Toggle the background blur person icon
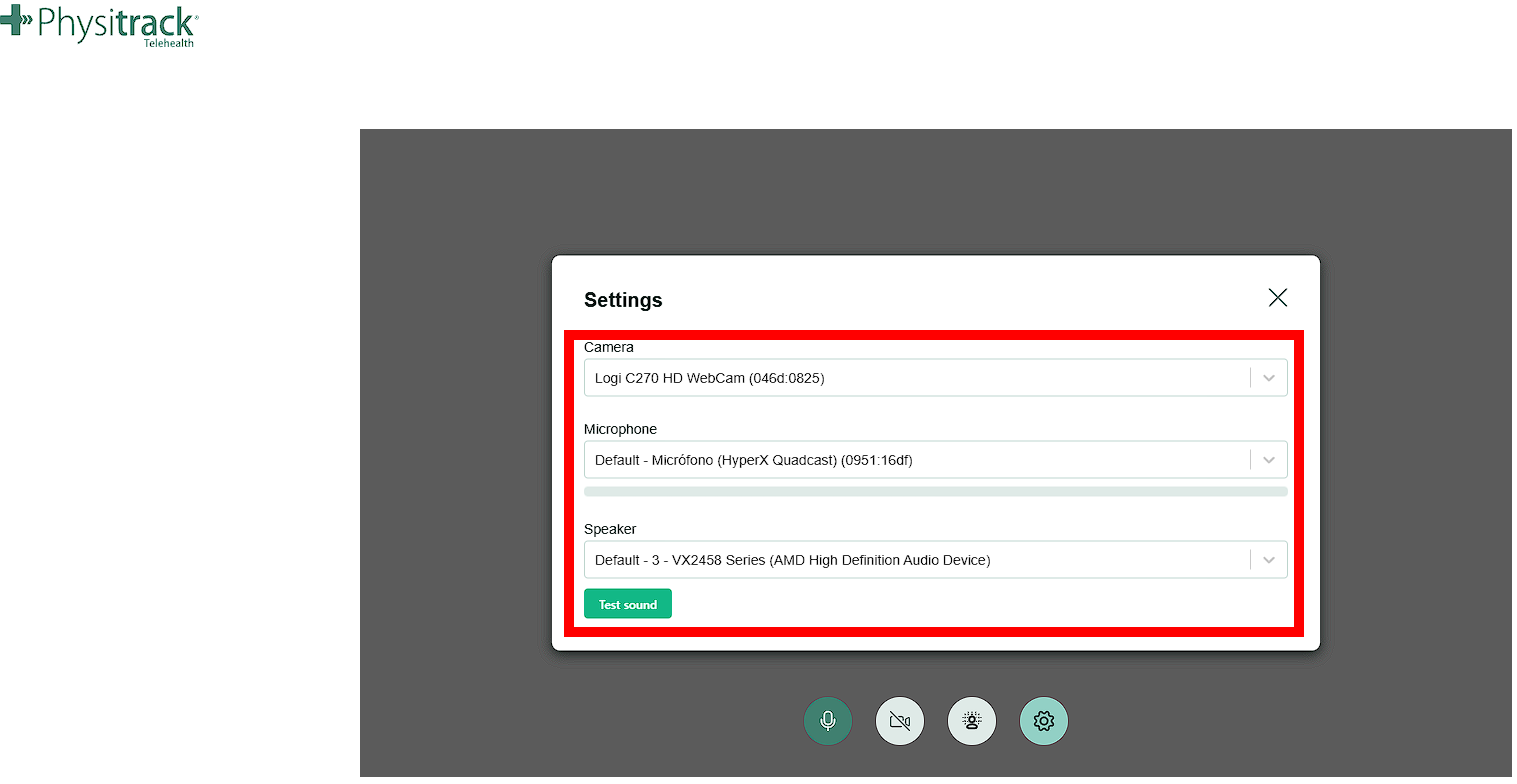 coord(972,721)
